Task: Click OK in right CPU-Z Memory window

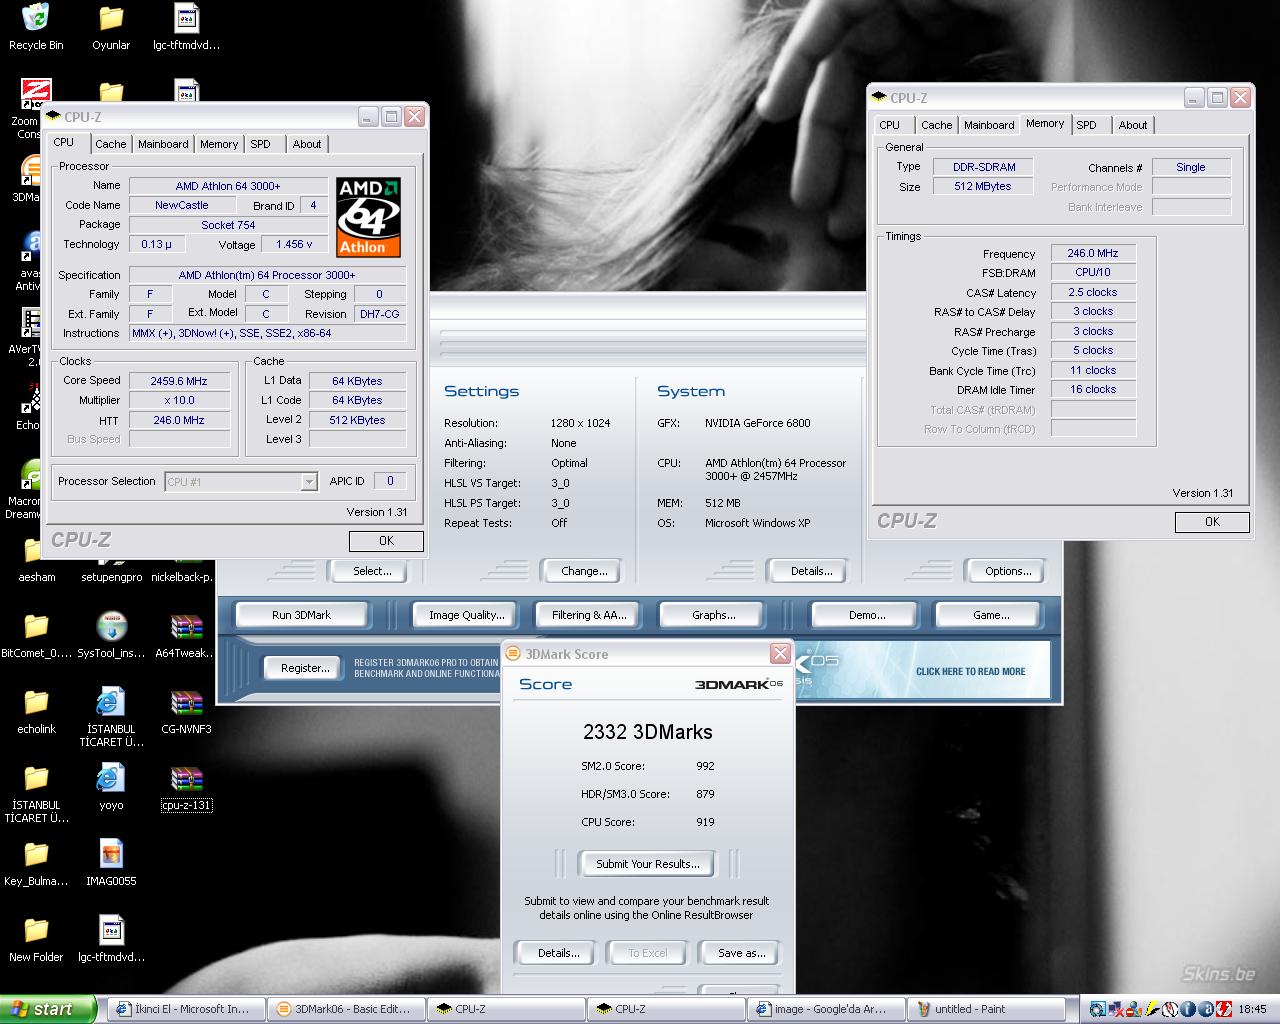Action: [1212, 522]
